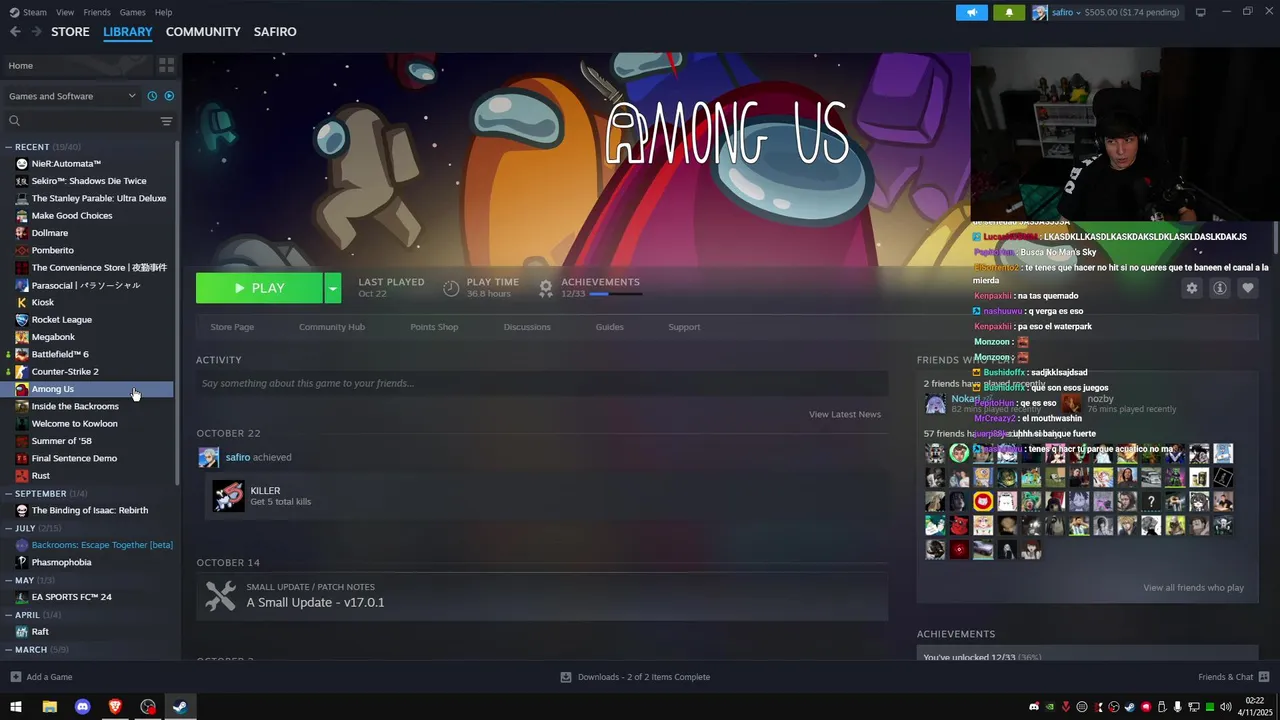The height and width of the screenshot is (720, 1280).
Task: Open File Explorer from taskbar
Action: (49, 707)
